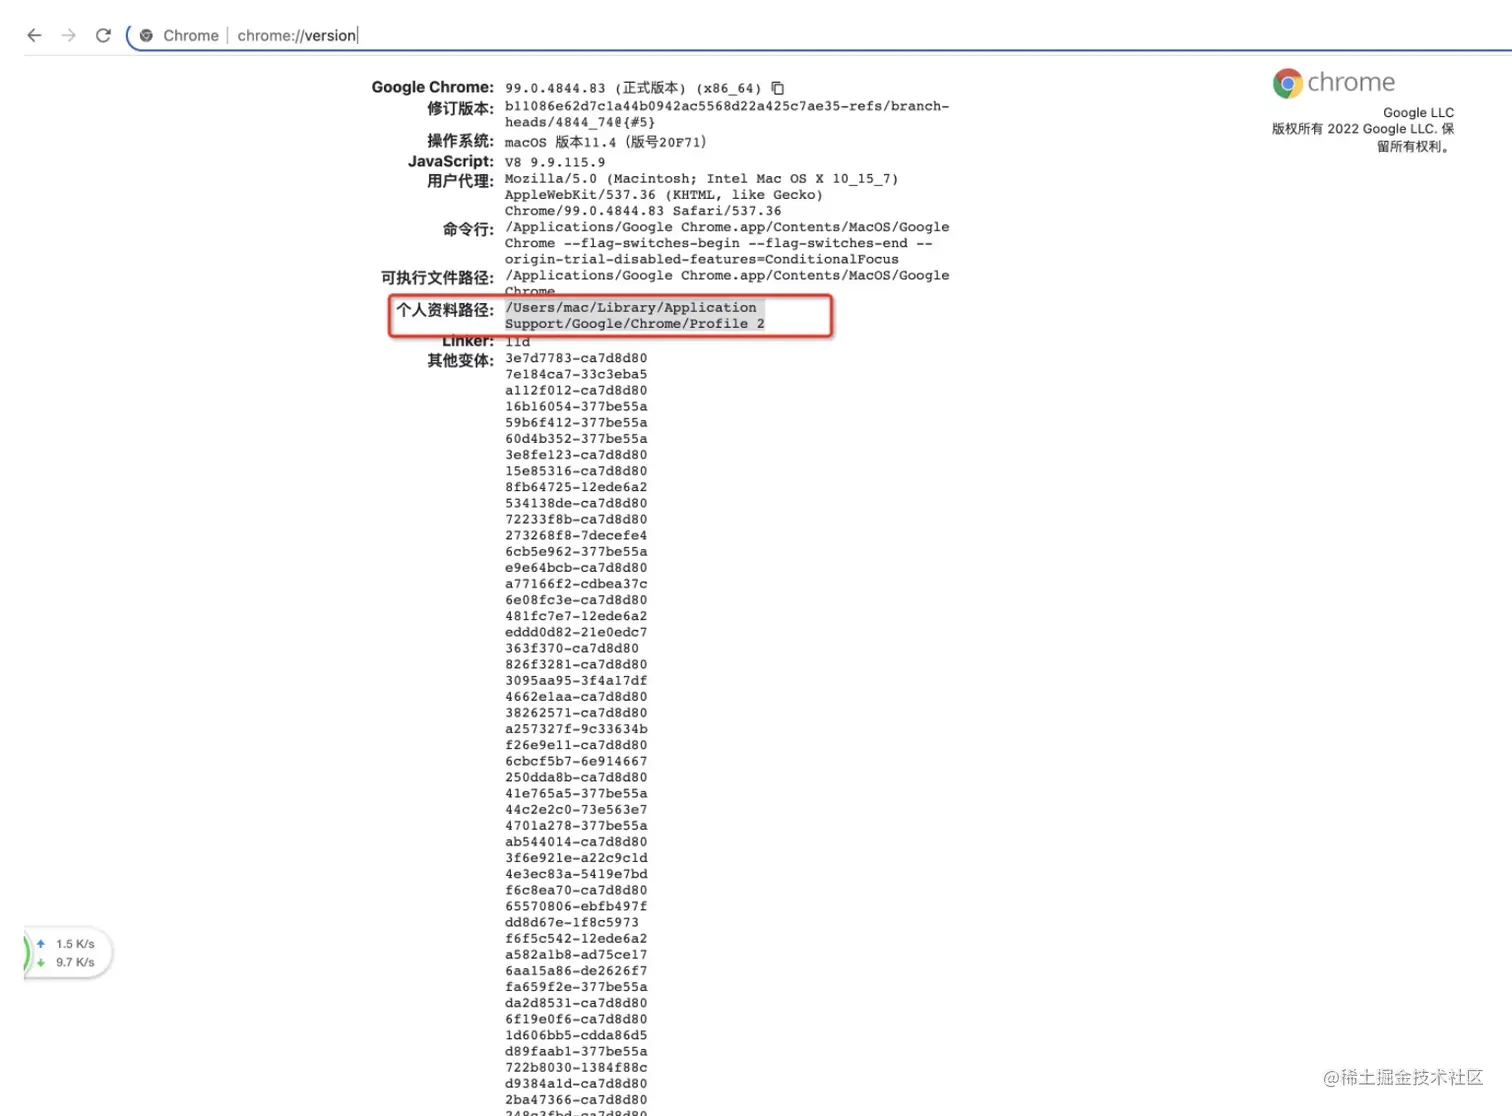
Task: Click variation 60d4b352-377be55a
Action: coord(576,438)
